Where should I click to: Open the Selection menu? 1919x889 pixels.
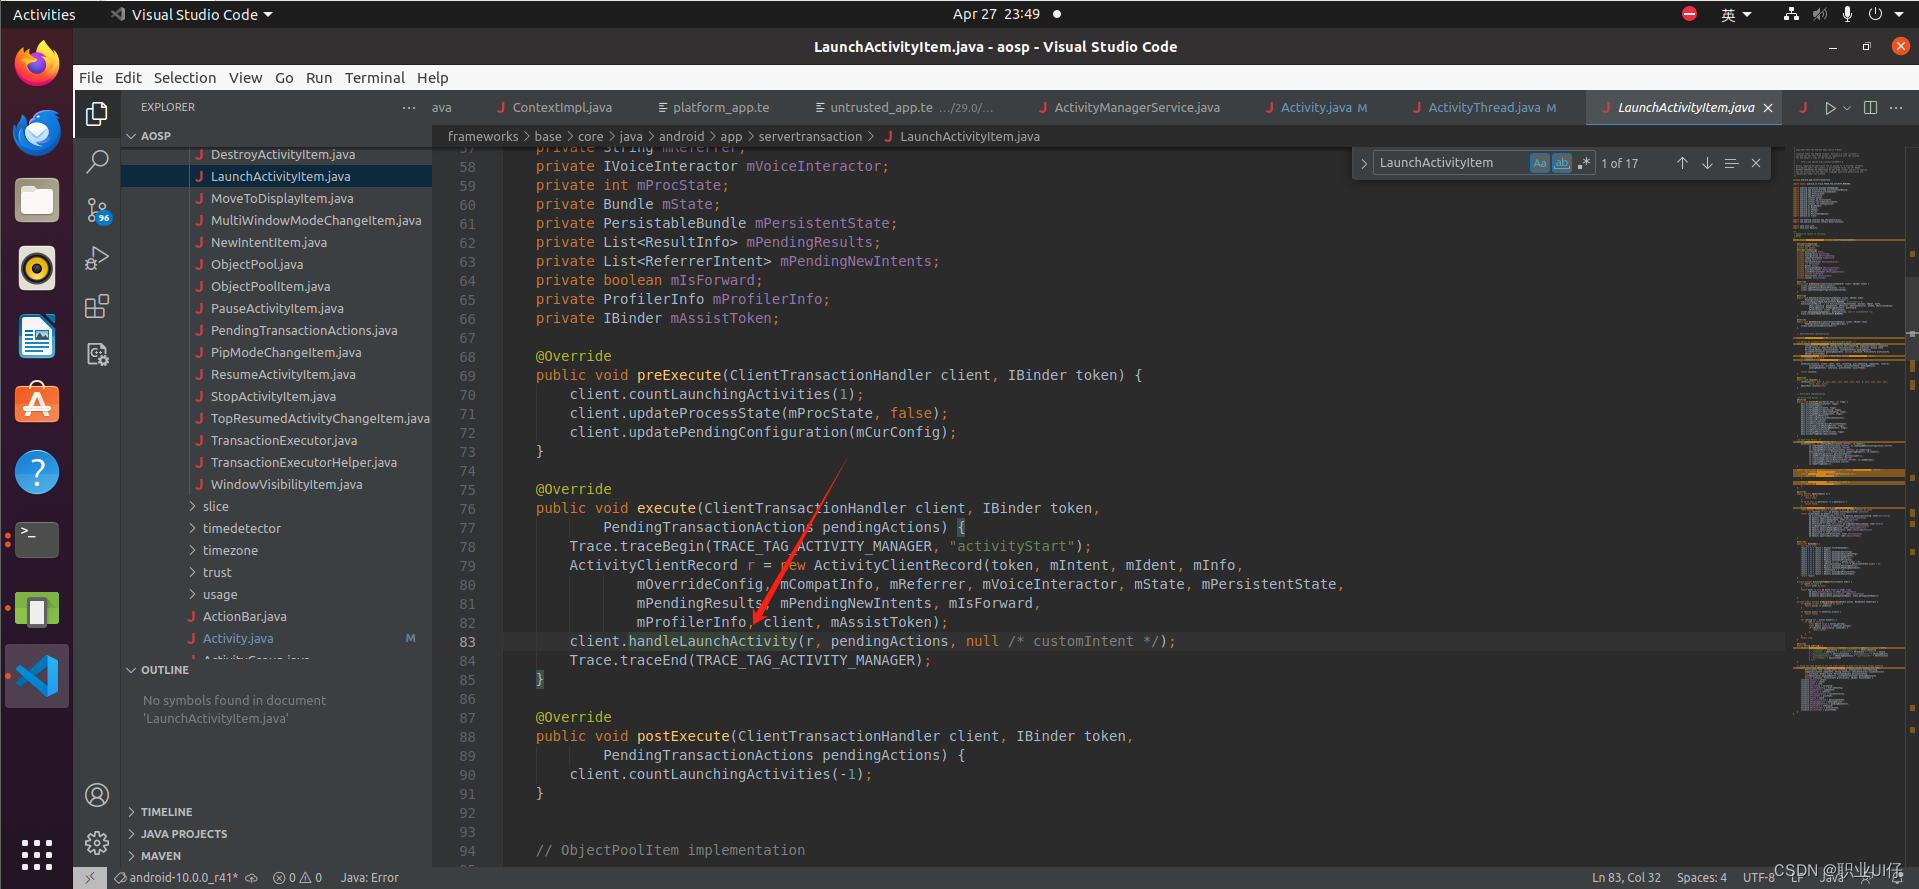(x=185, y=78)
